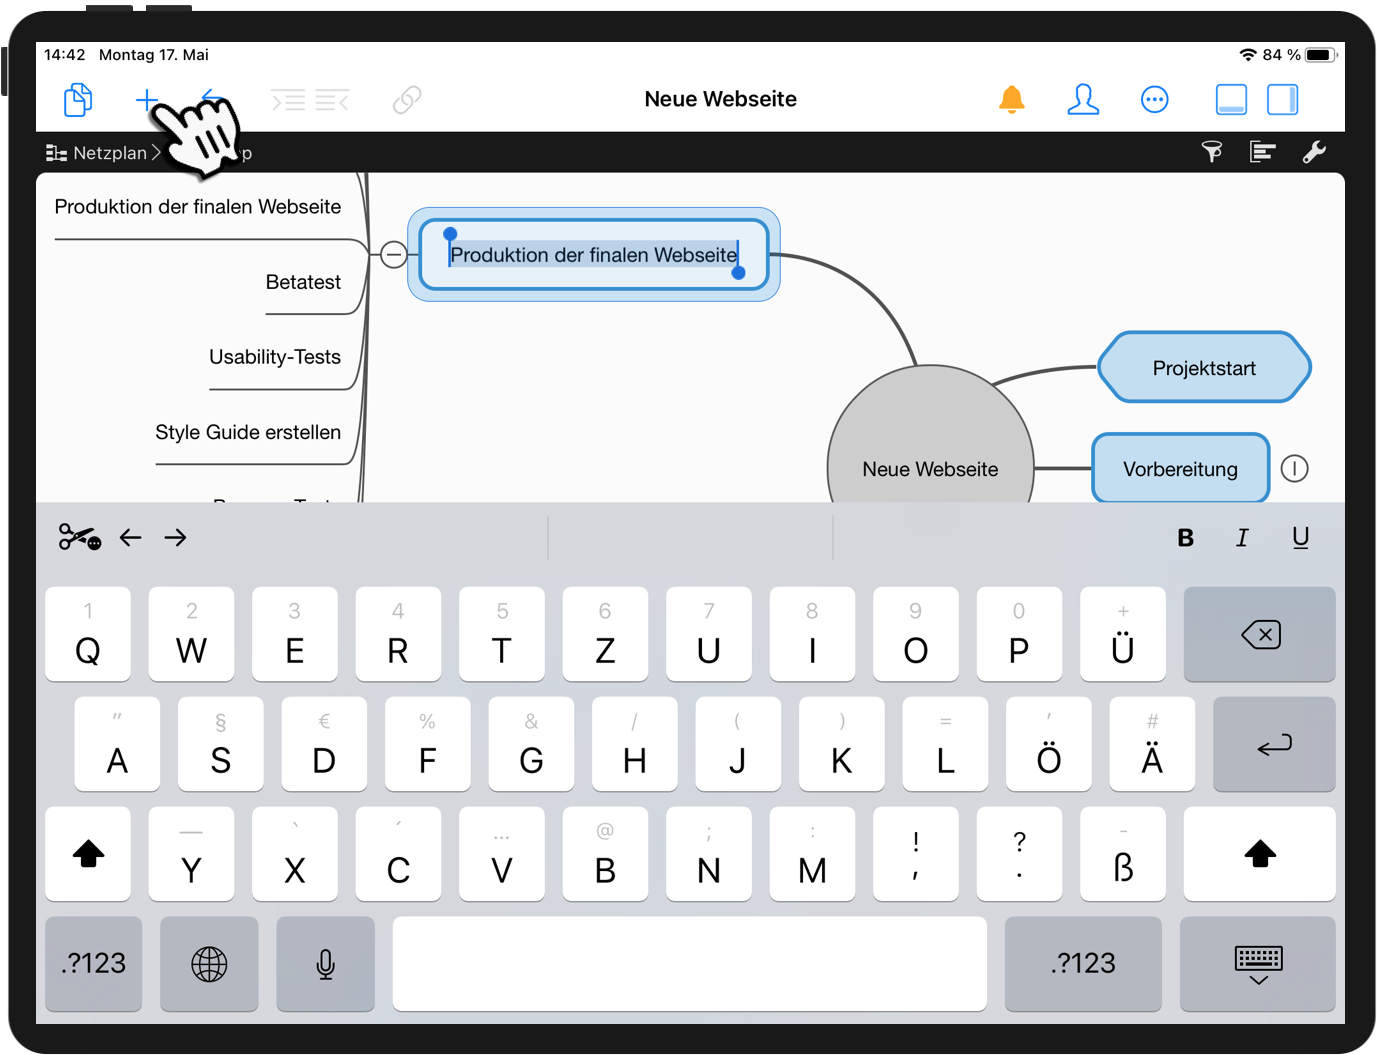The image size is (1377, 1058).
Task: Select the Vorbereitung node
Action: [x=1181, y=468]
